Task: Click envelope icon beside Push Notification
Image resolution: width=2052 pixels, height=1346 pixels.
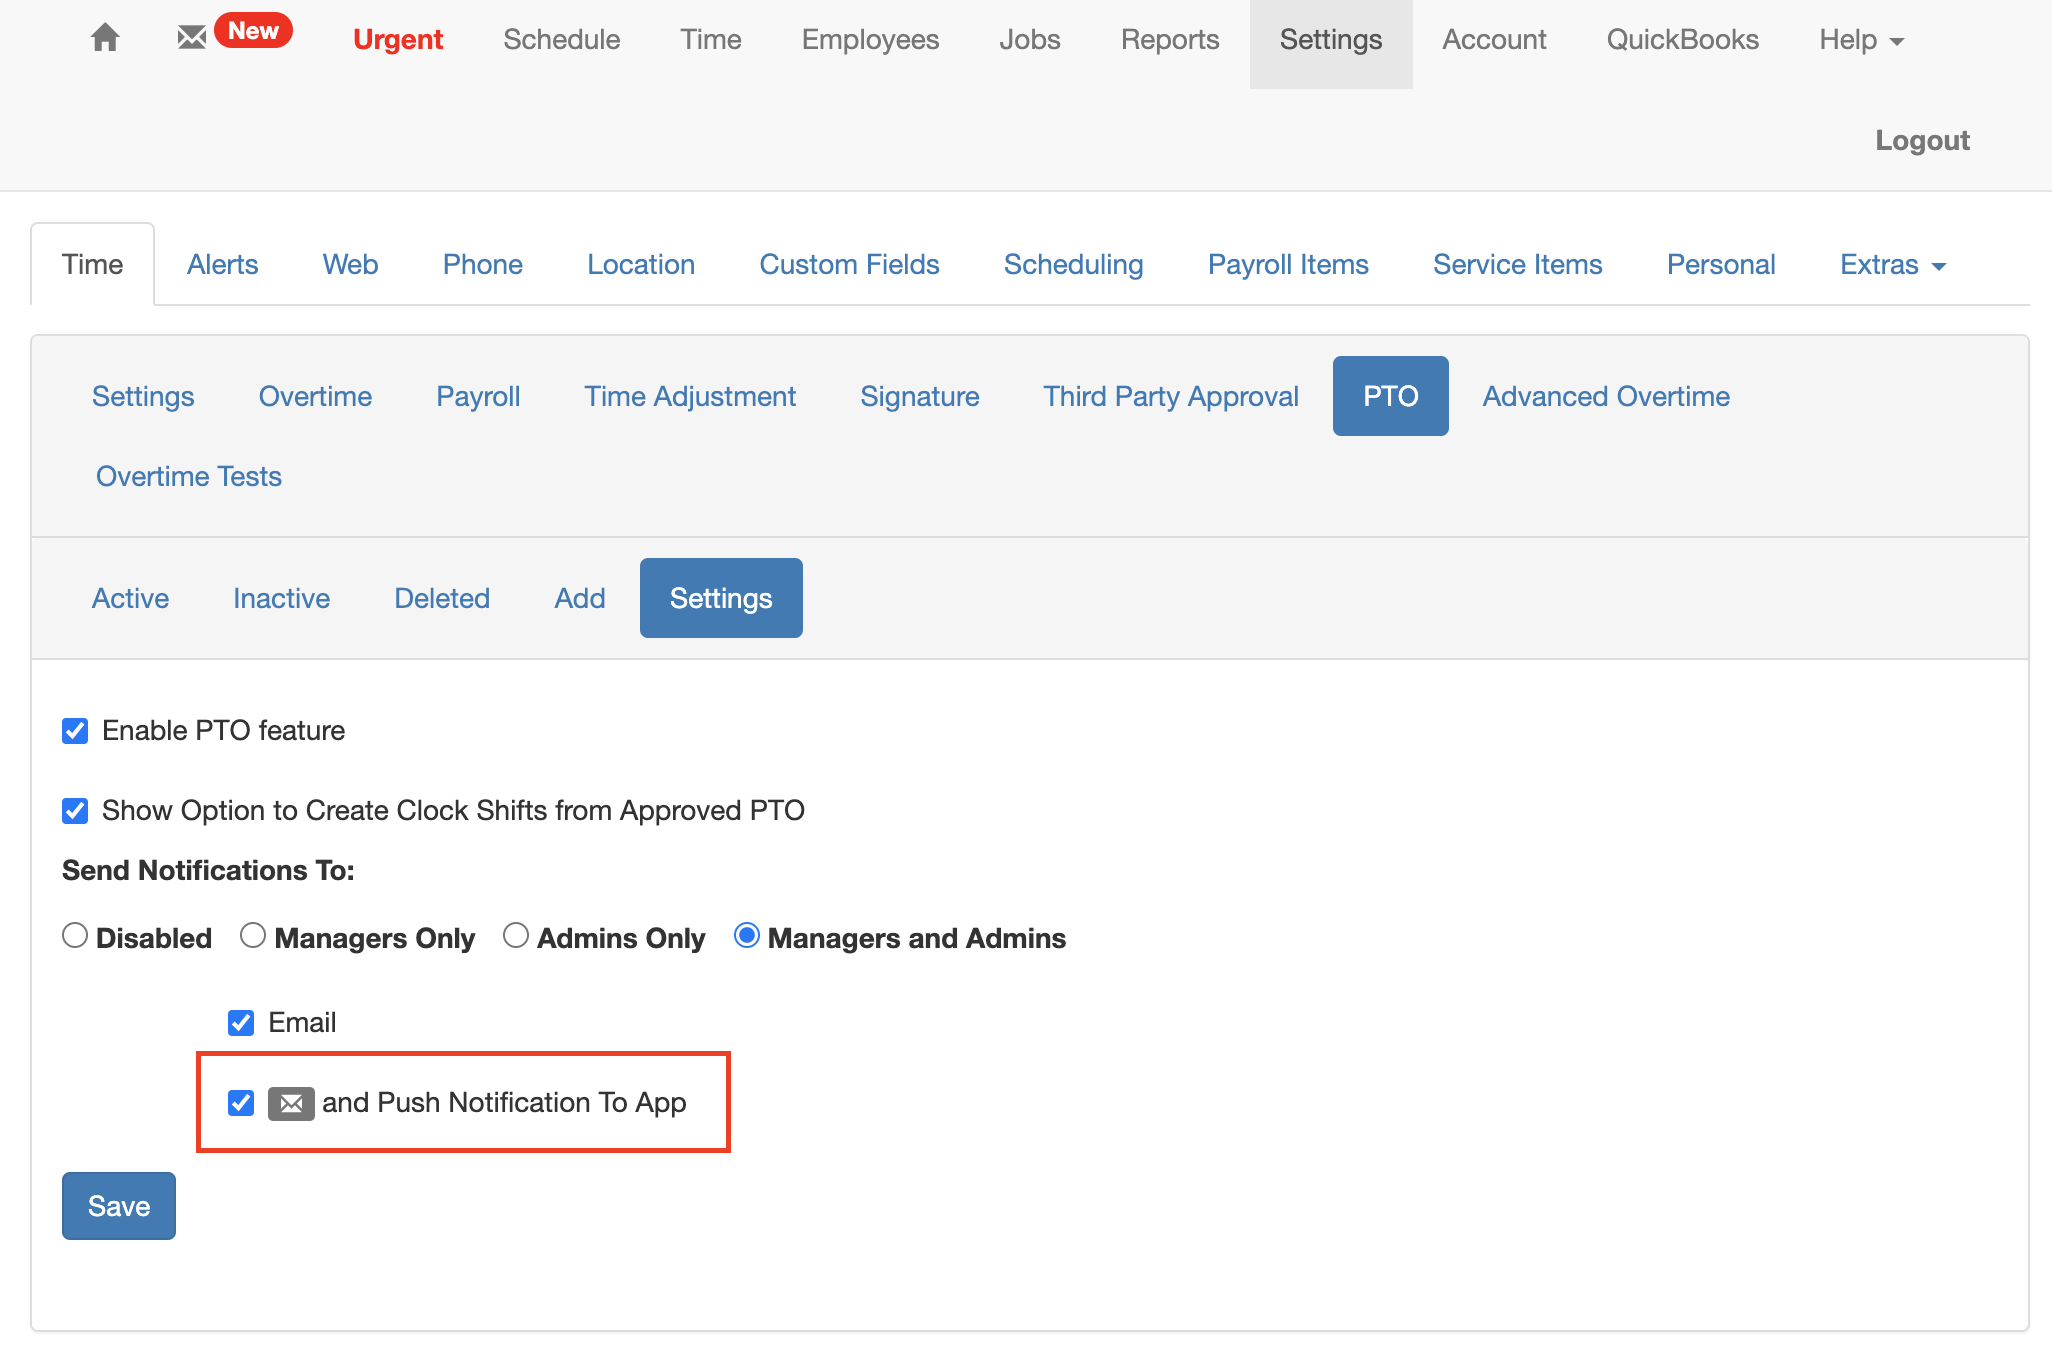Action: [291, 1103]
